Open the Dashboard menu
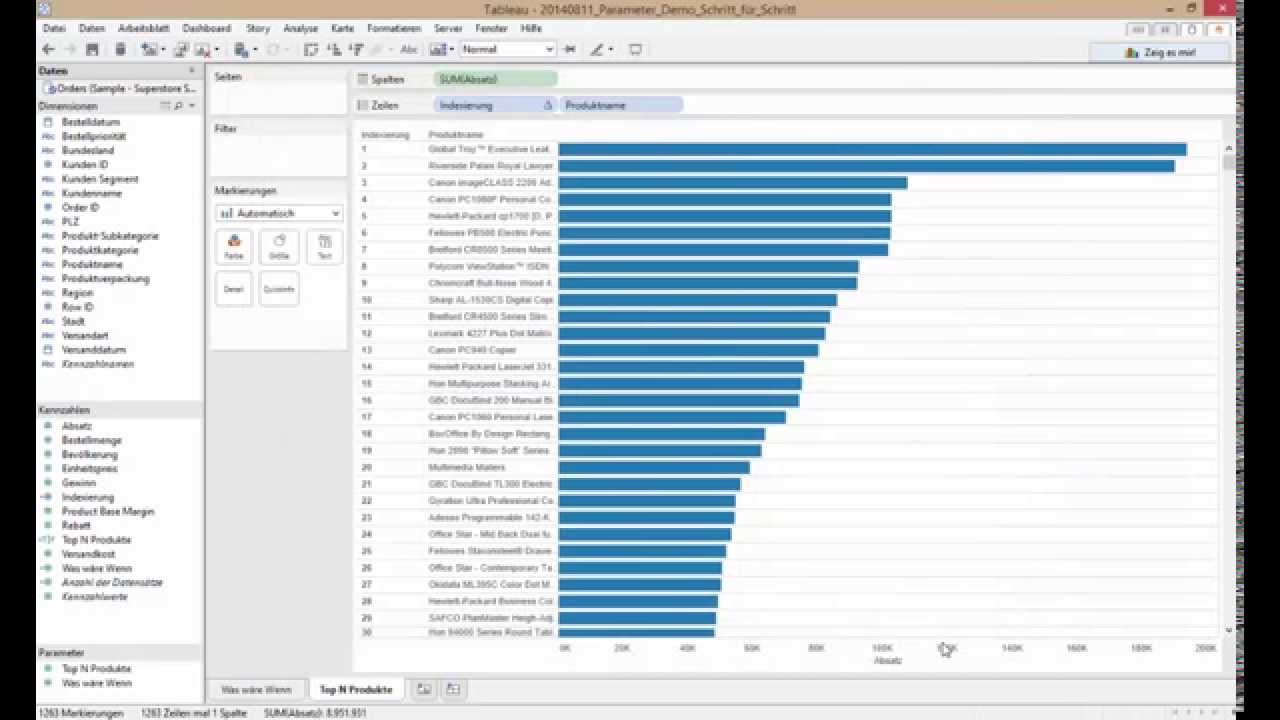 point(206,29)
